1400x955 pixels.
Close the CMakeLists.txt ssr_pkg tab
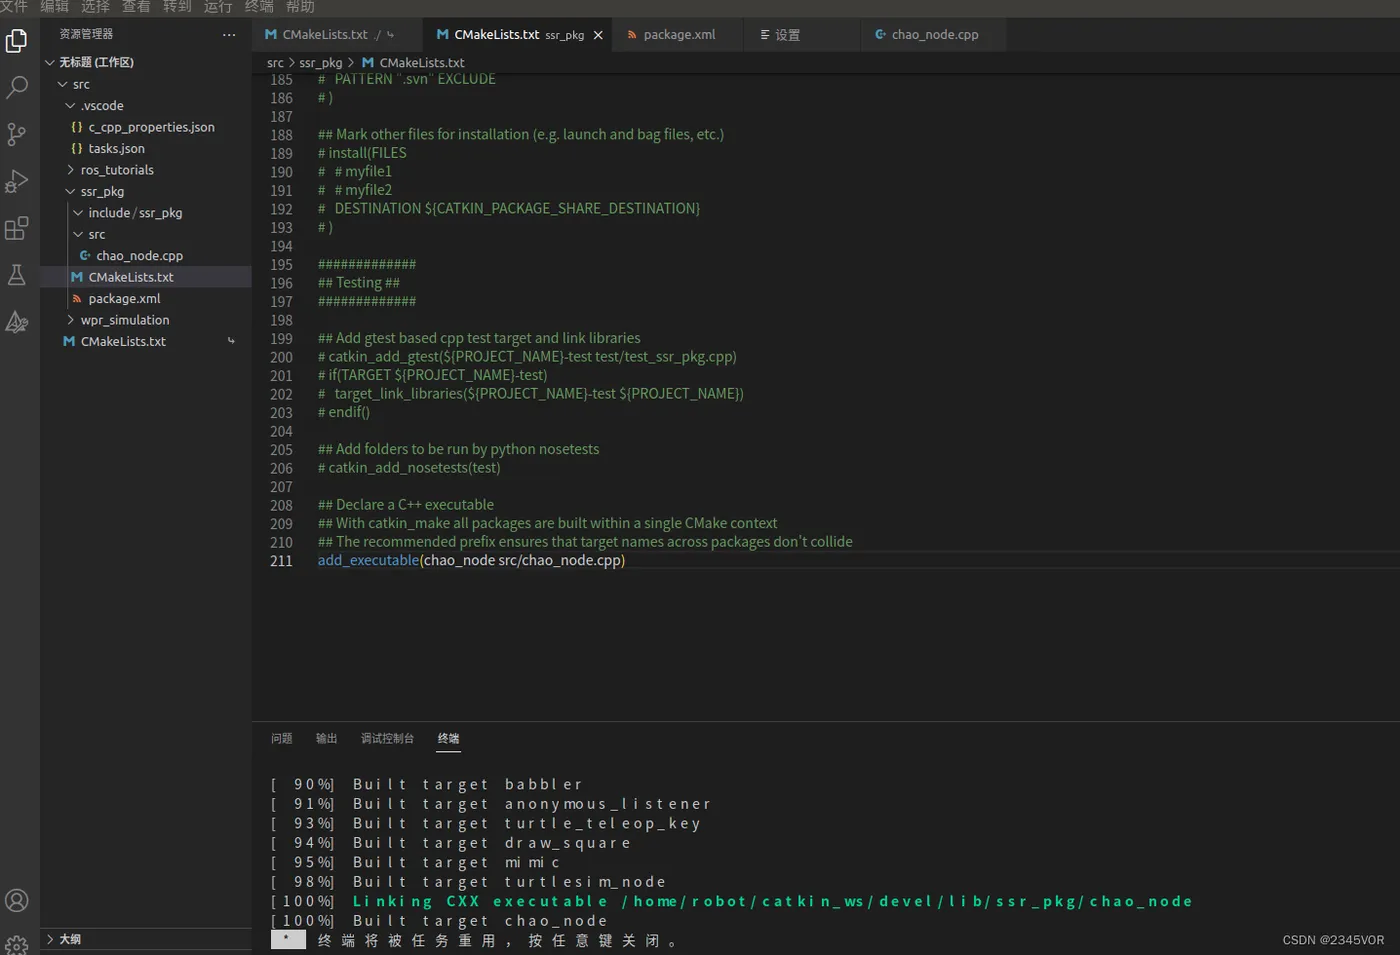click(598, 35)
